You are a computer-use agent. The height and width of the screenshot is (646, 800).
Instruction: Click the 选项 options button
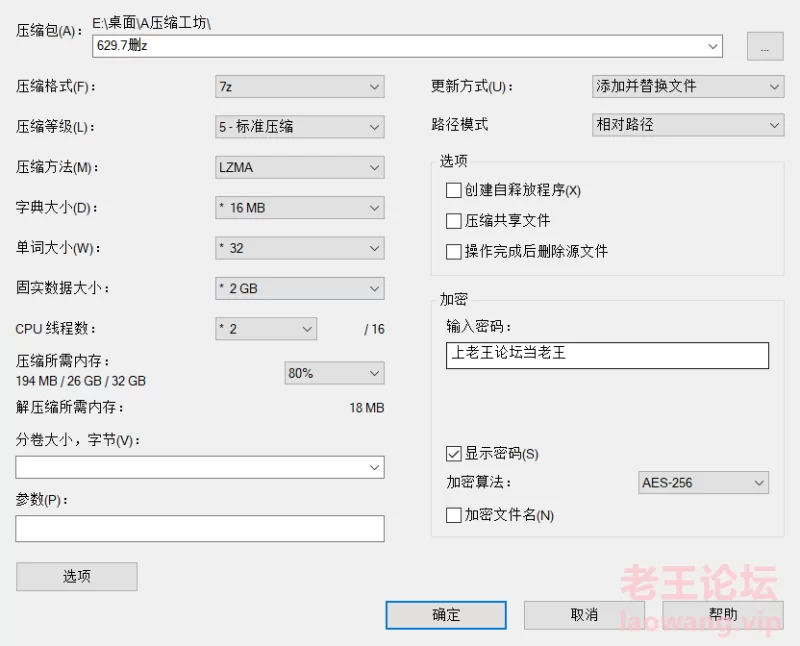77,577
